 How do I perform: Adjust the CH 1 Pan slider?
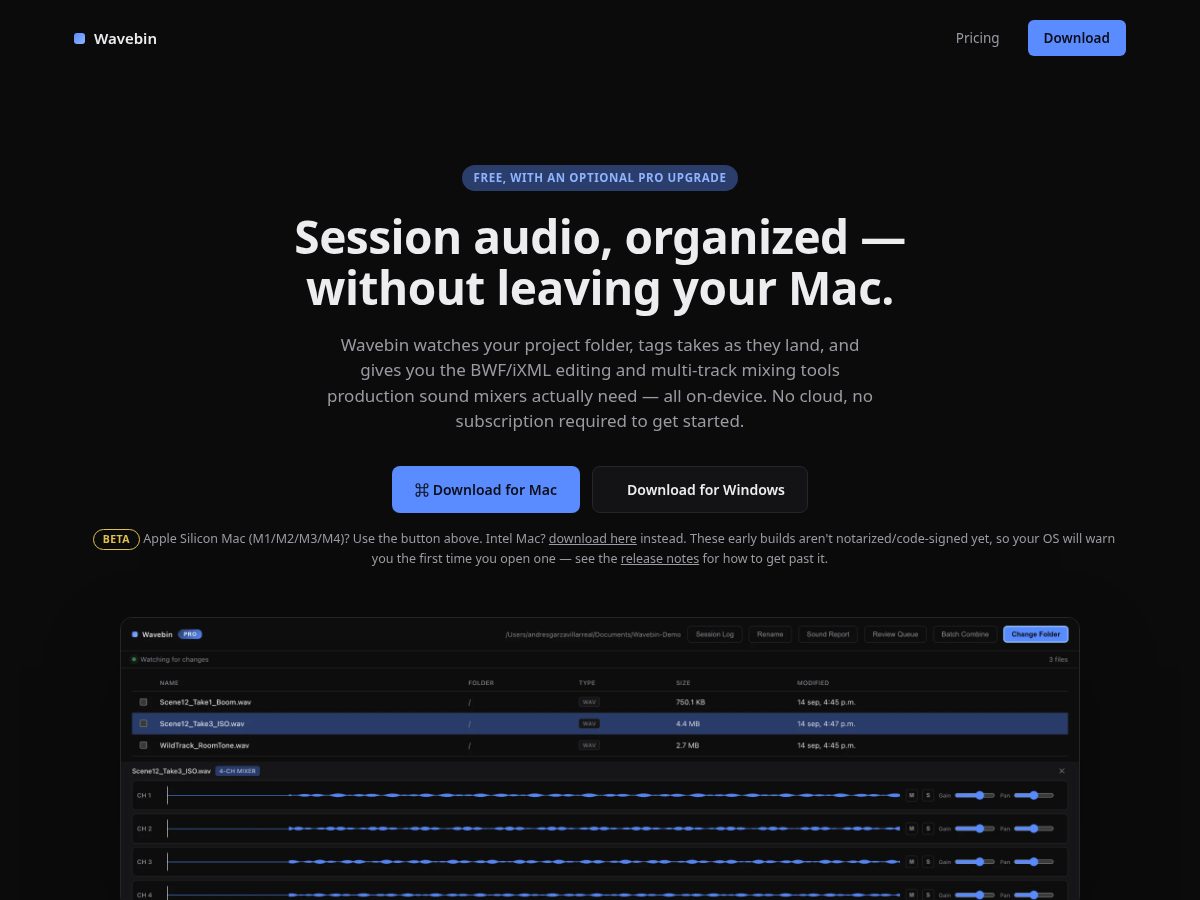pos(1034,796)
